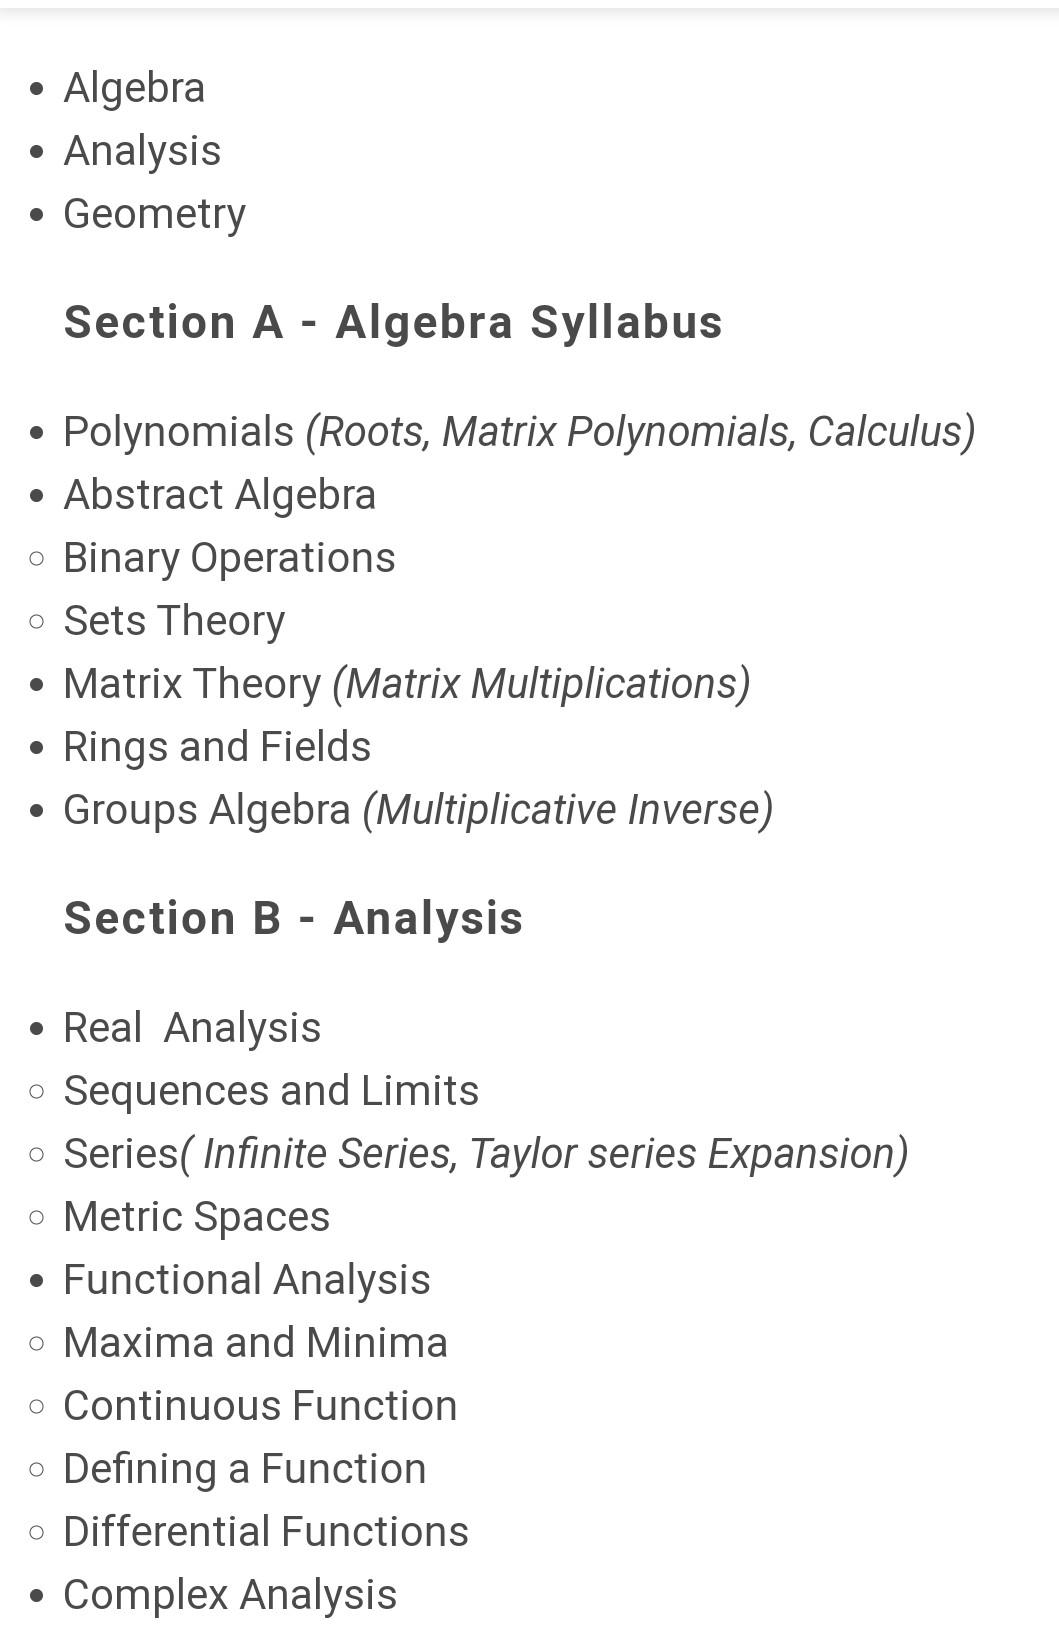Select the Sets Theory sub-item

[x=174, y=621]
